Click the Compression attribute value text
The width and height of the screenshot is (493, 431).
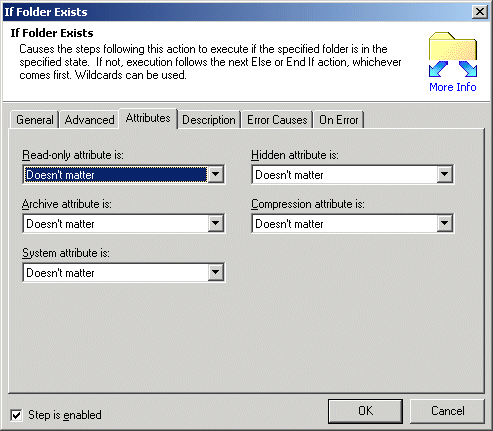(x=289, y=224)
